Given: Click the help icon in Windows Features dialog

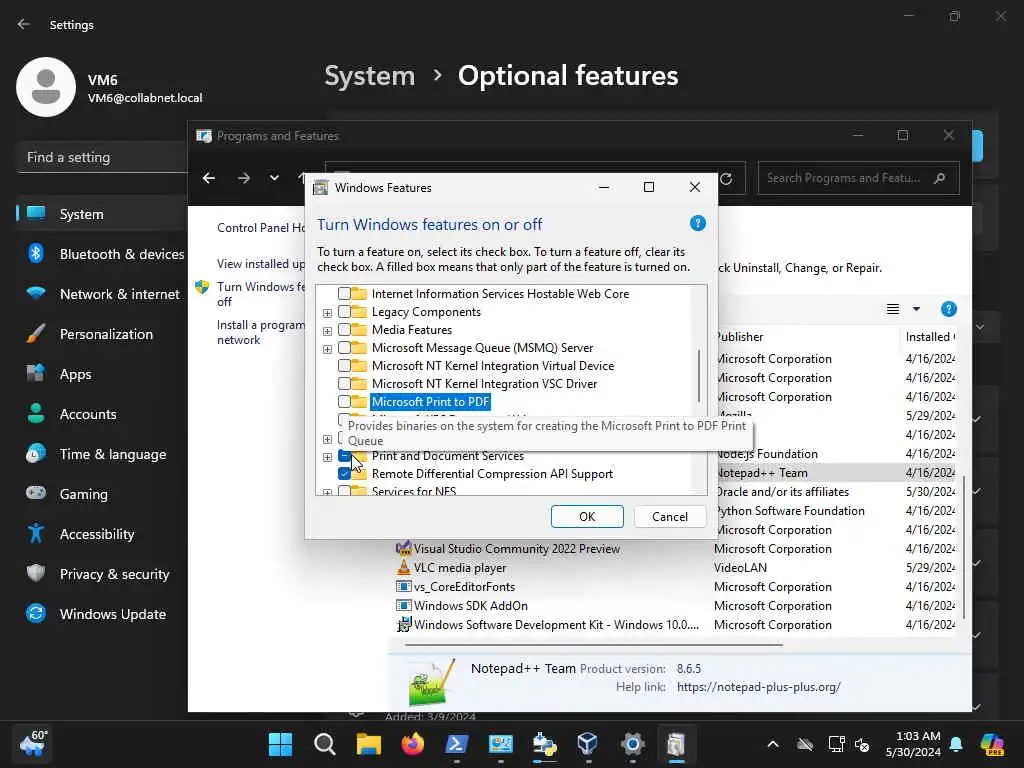Looking at the screenshot, I should point(697,223).
